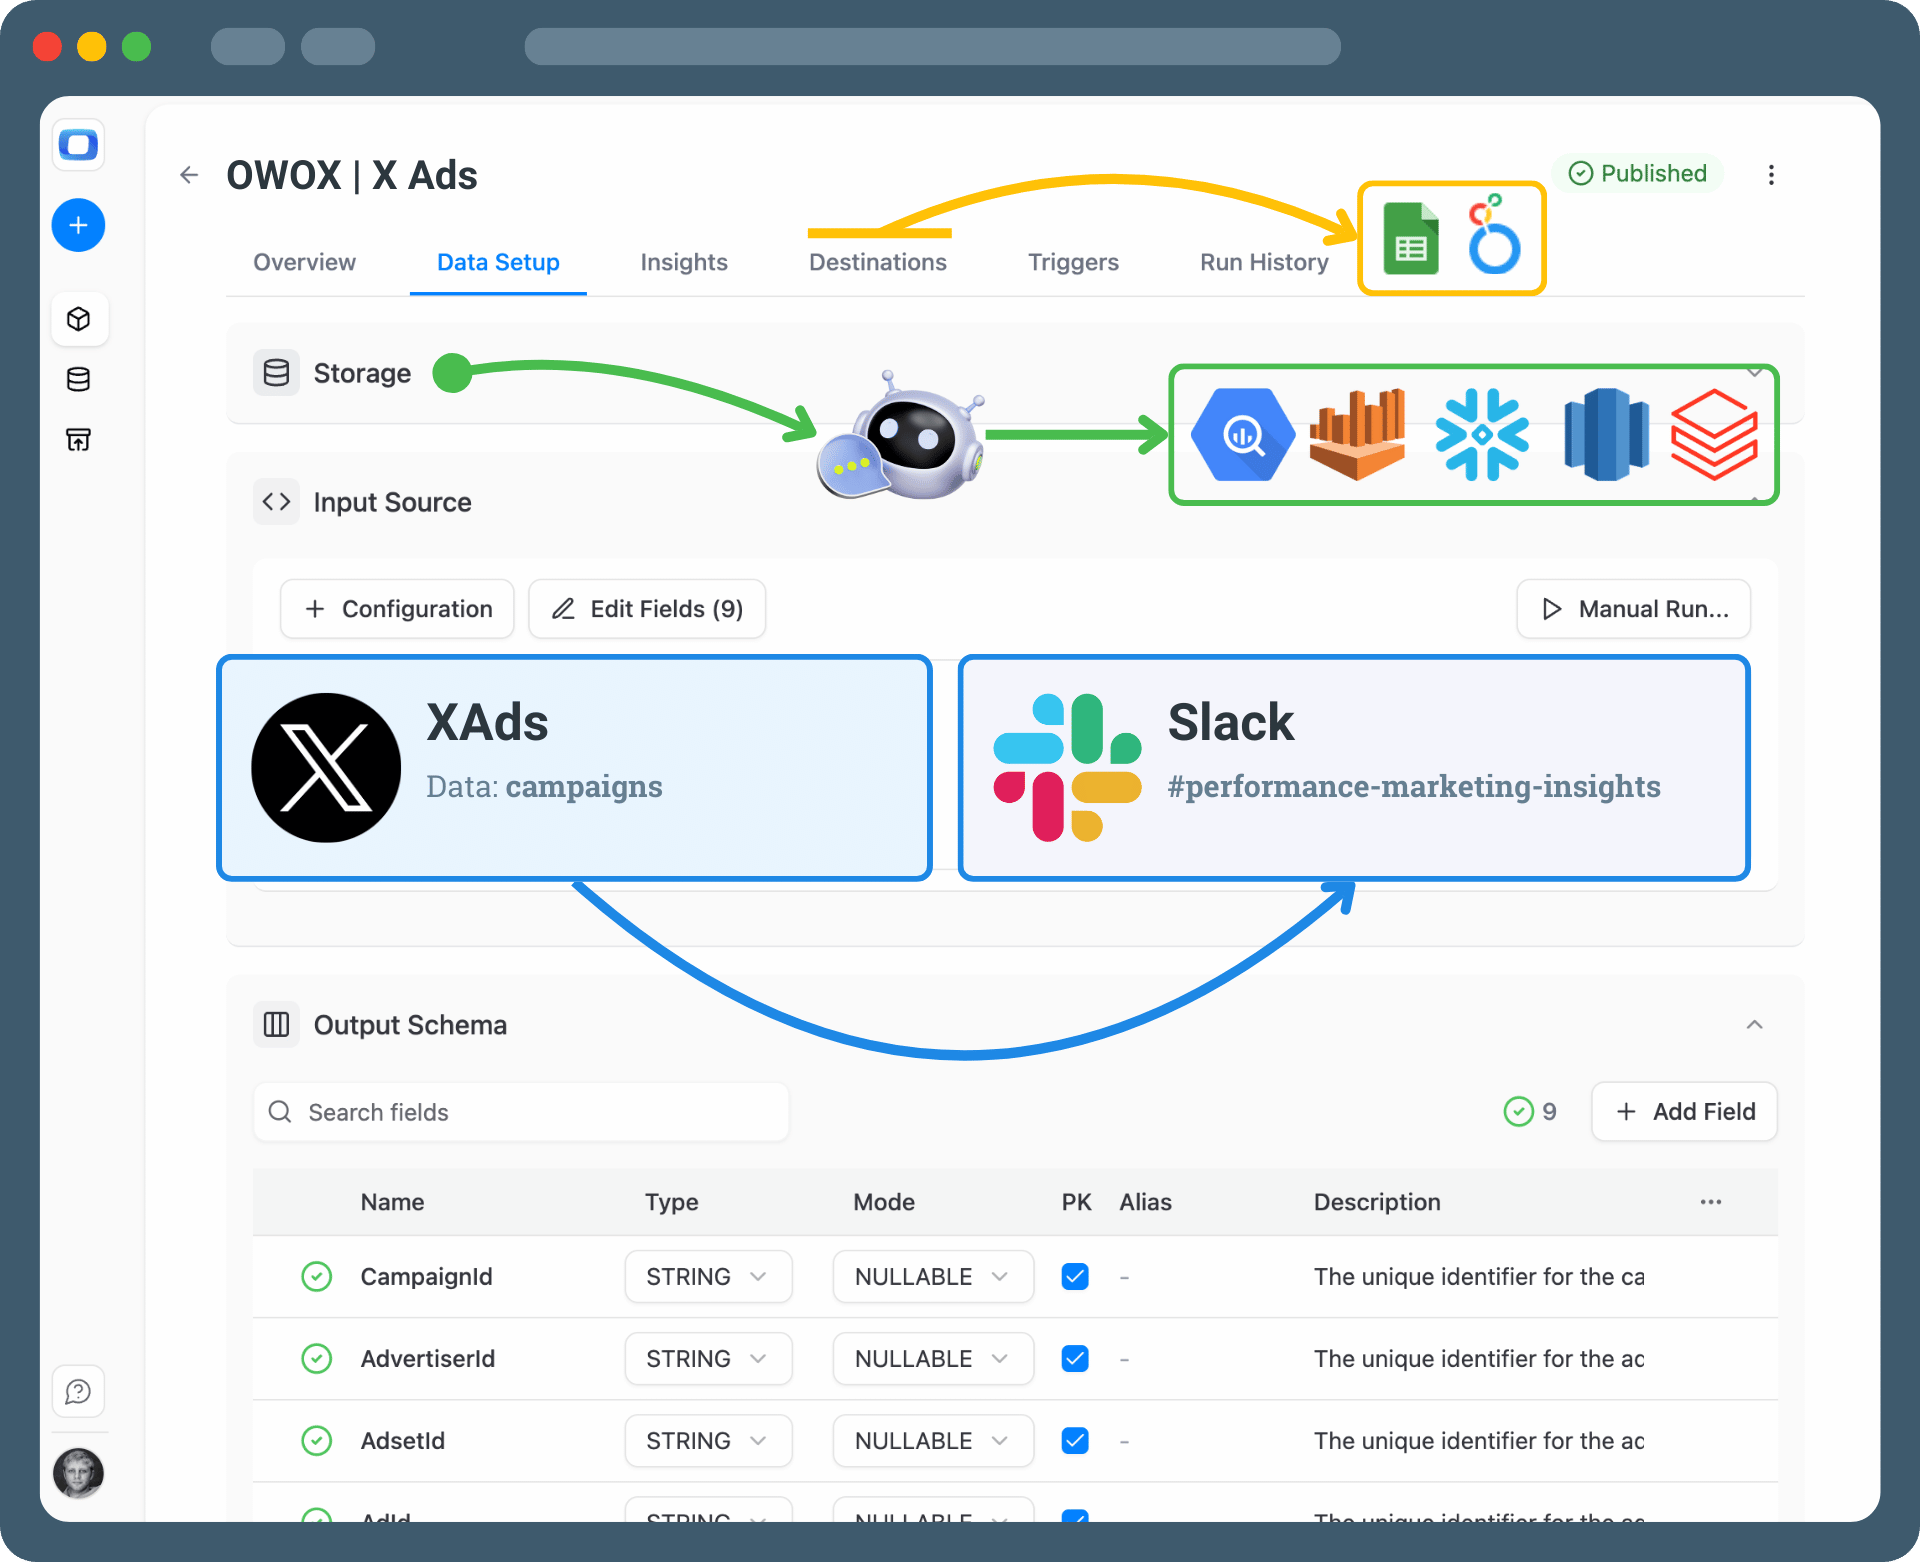Click the Manual Run button
Screen dimensions: 1920x1562
coord(1633,609)
